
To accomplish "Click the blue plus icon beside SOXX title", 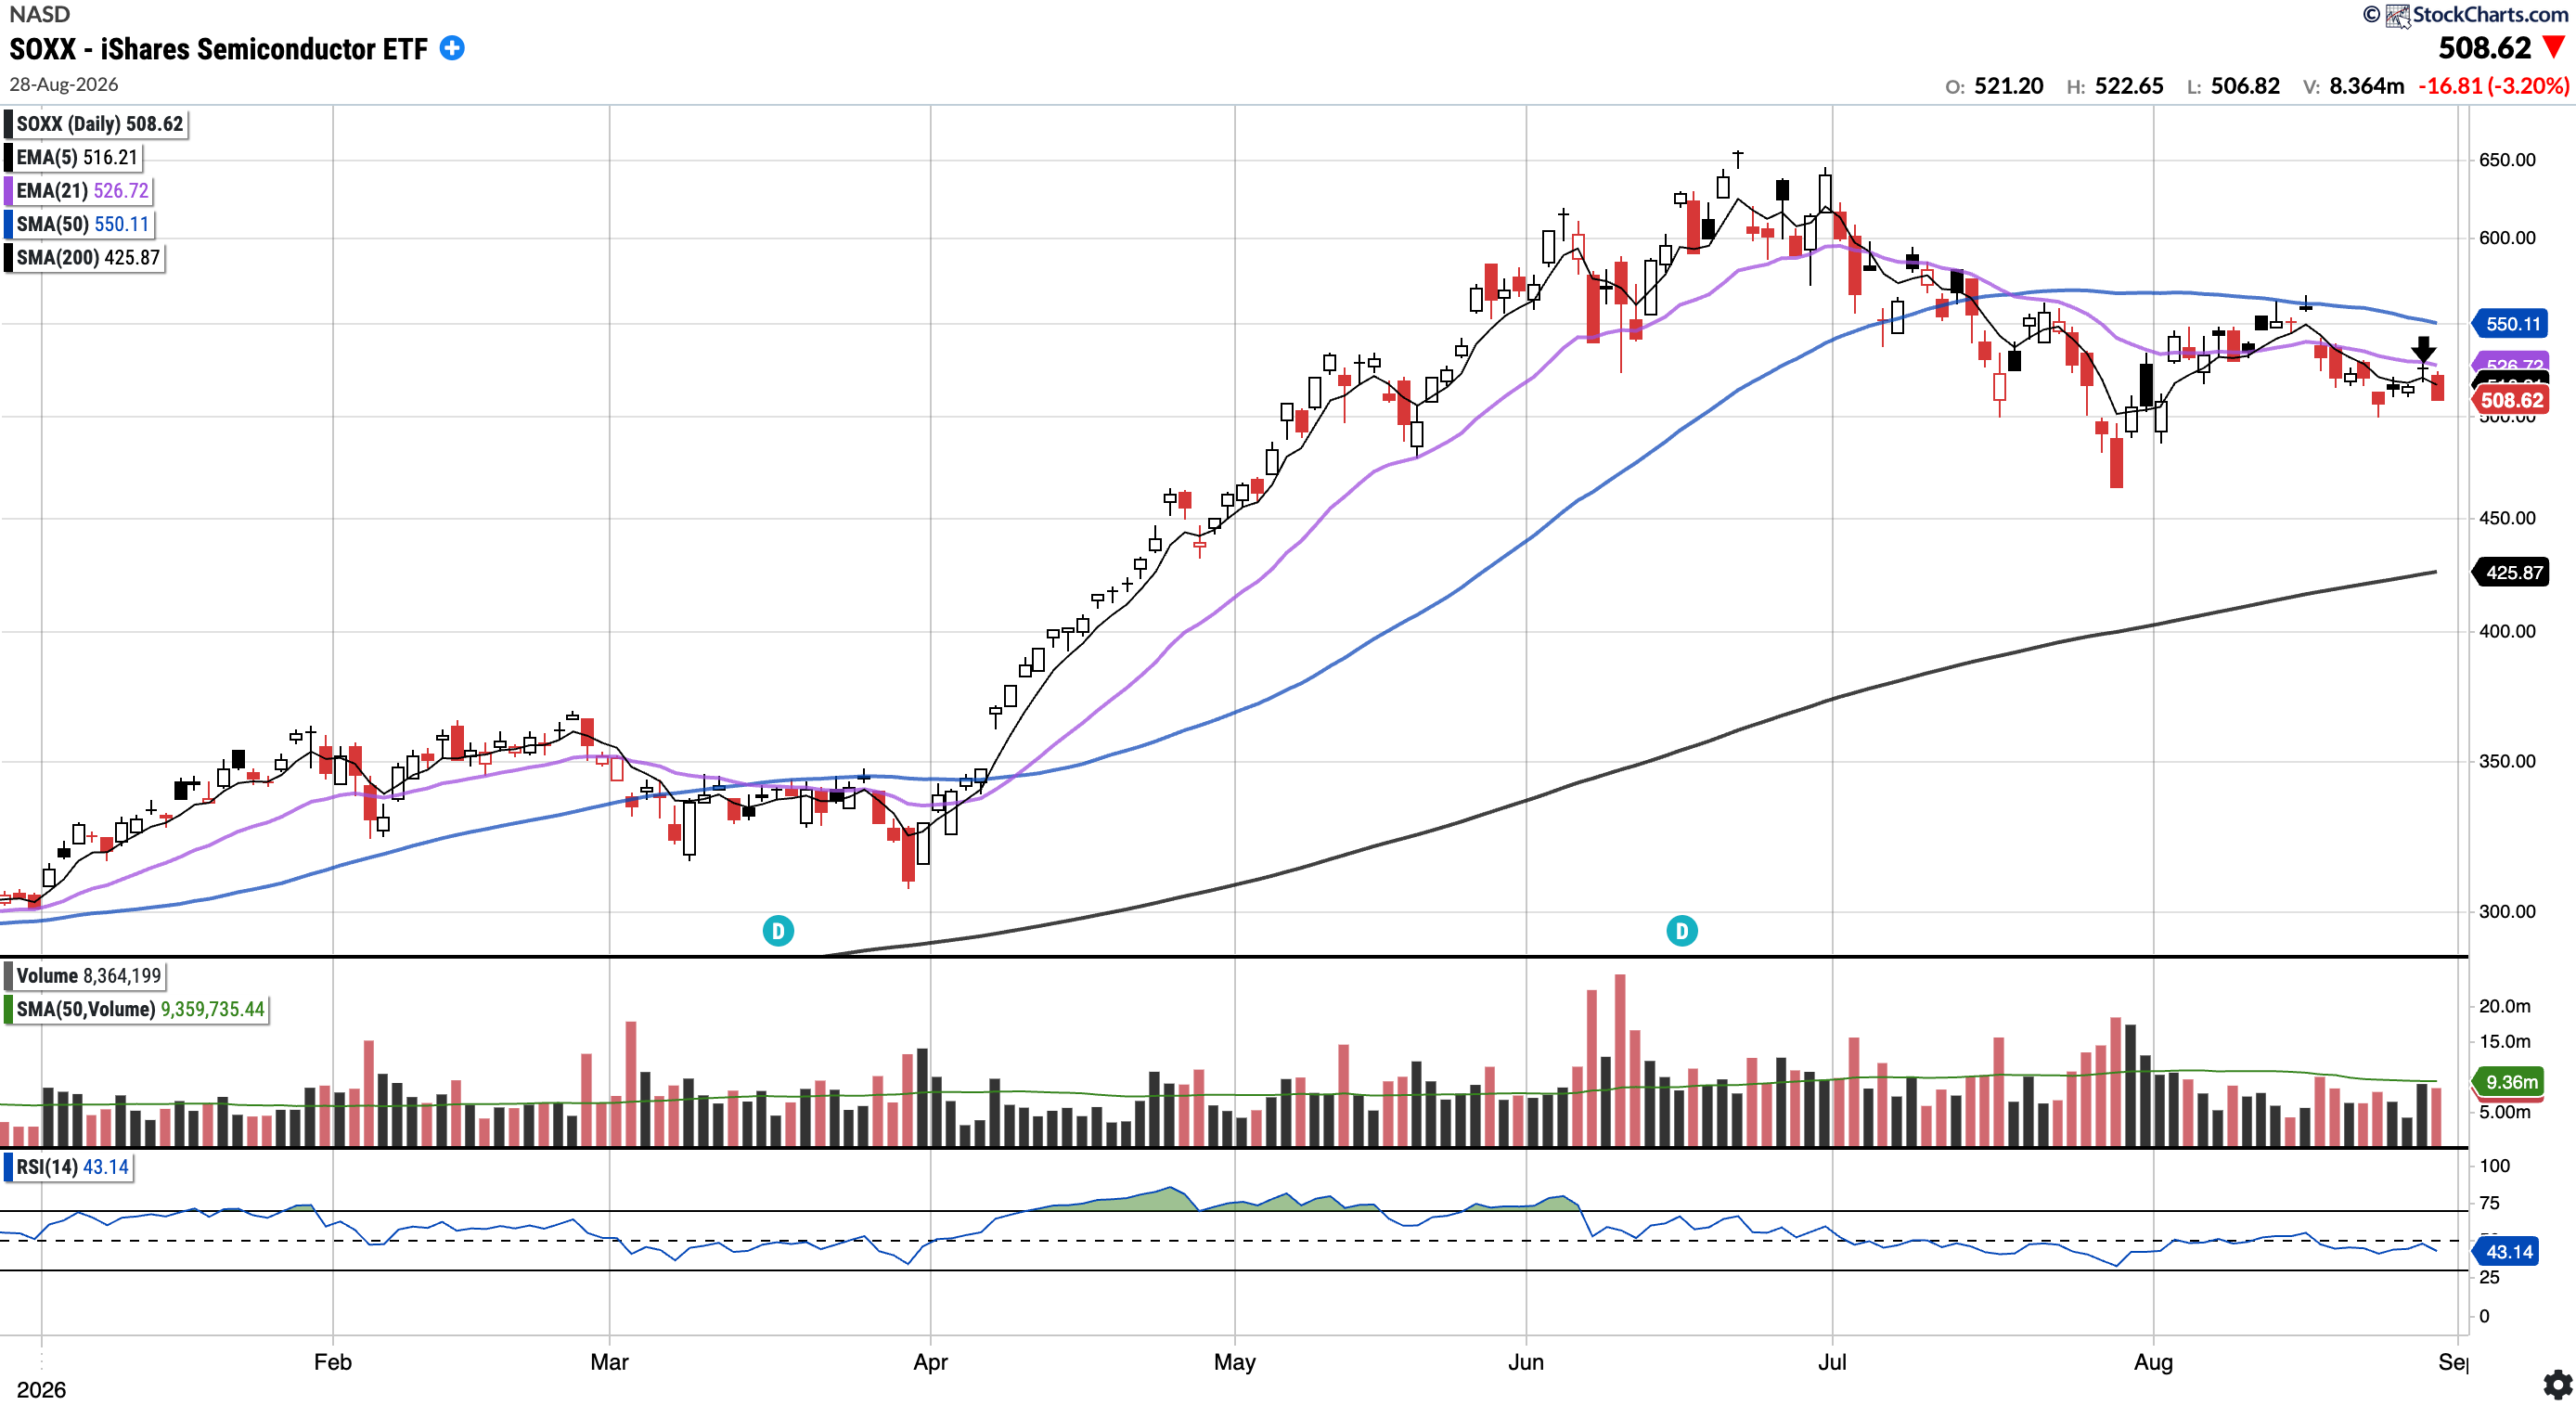I will [x=452, y=48].
